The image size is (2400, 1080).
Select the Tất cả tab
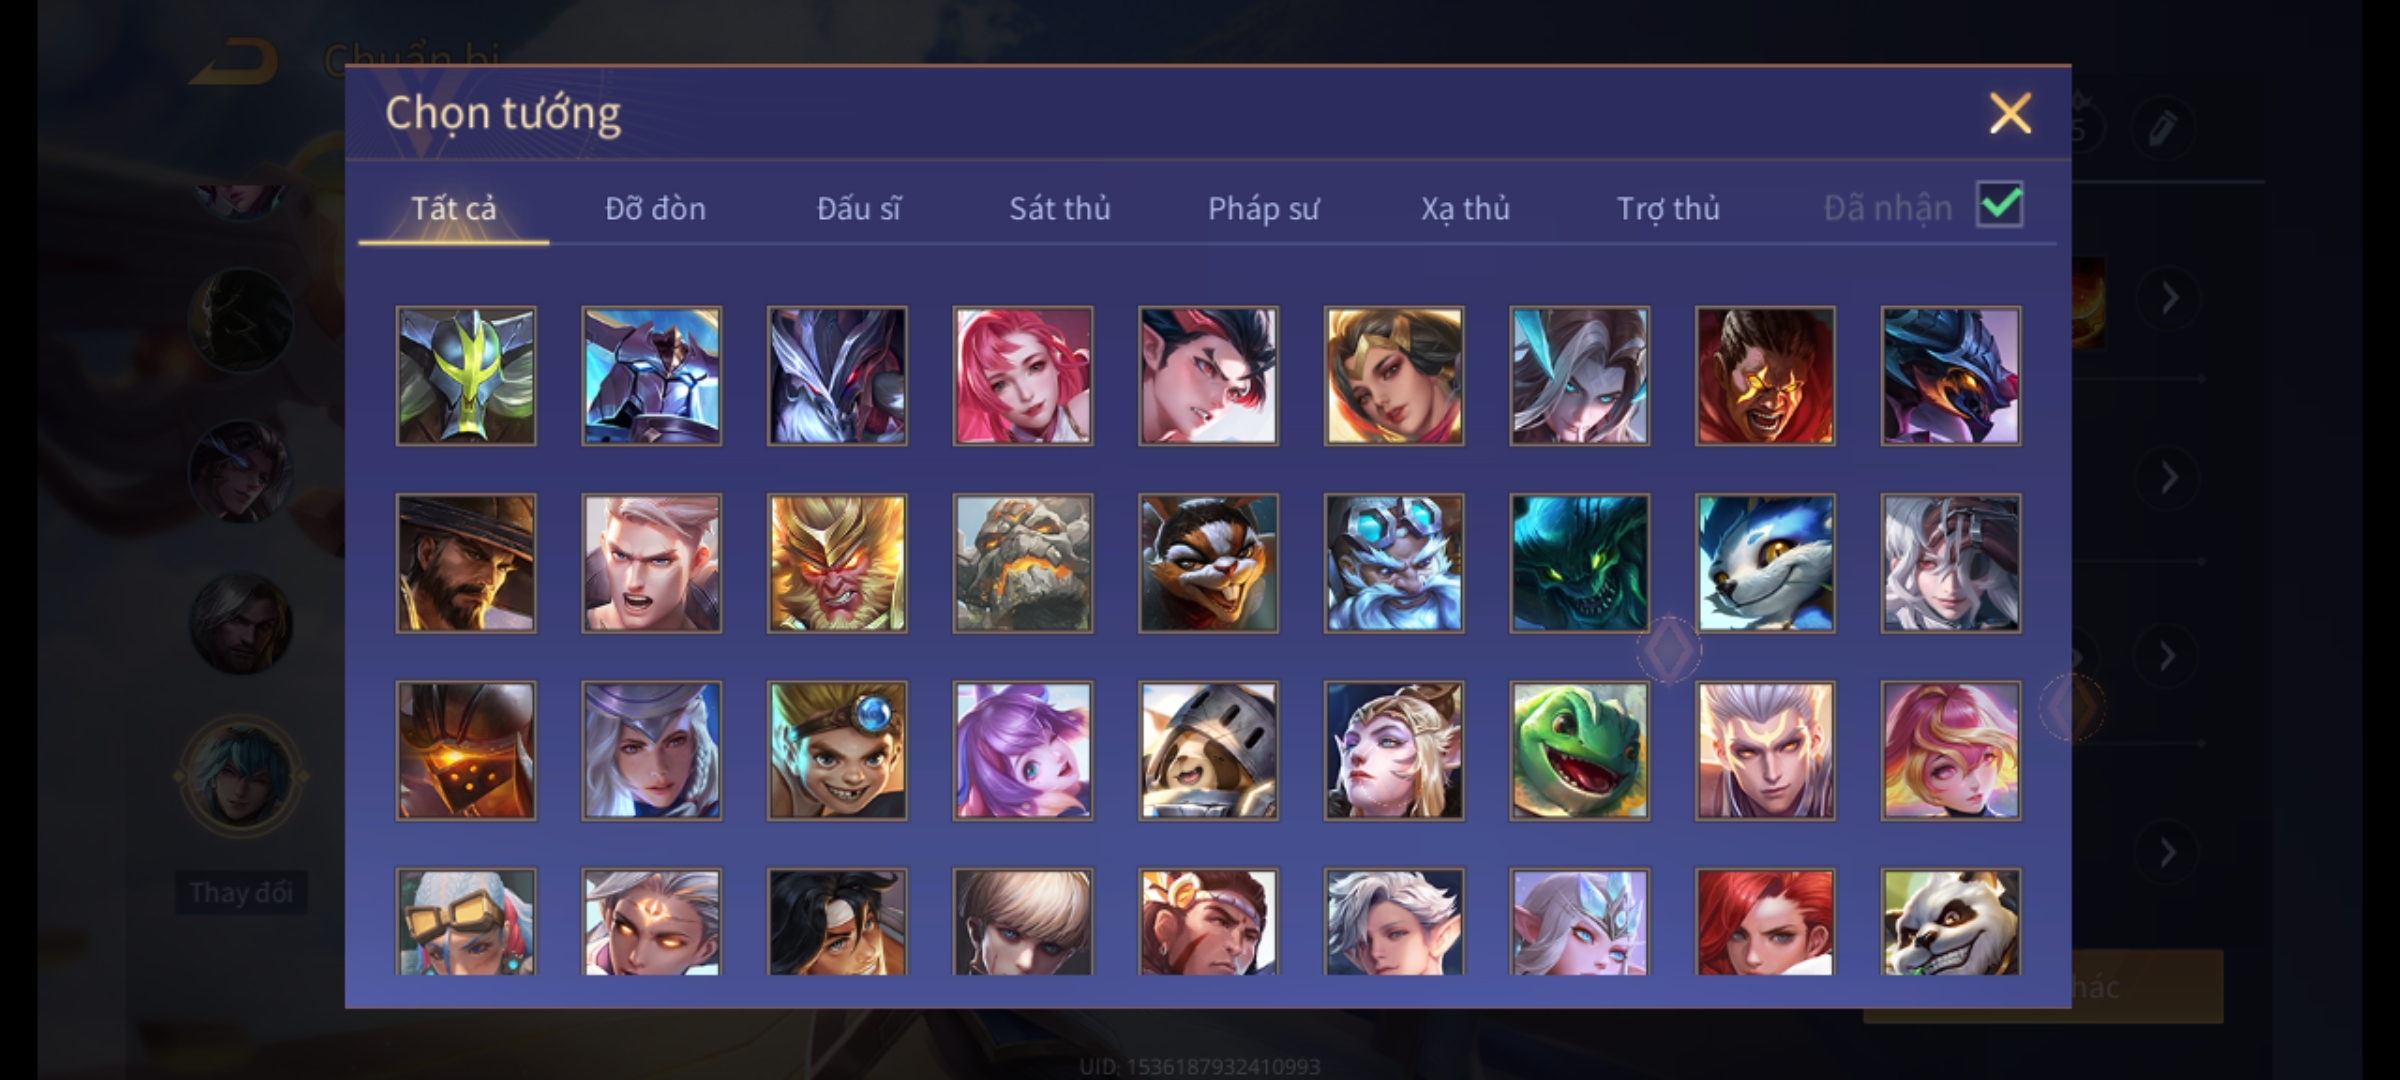point(453,208)
